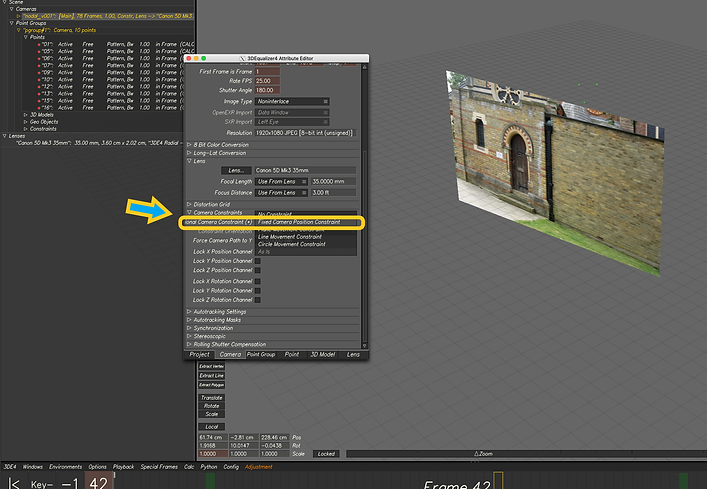
Task: Go to the previous keyframe with Key-
Action: tap(42, 484)
